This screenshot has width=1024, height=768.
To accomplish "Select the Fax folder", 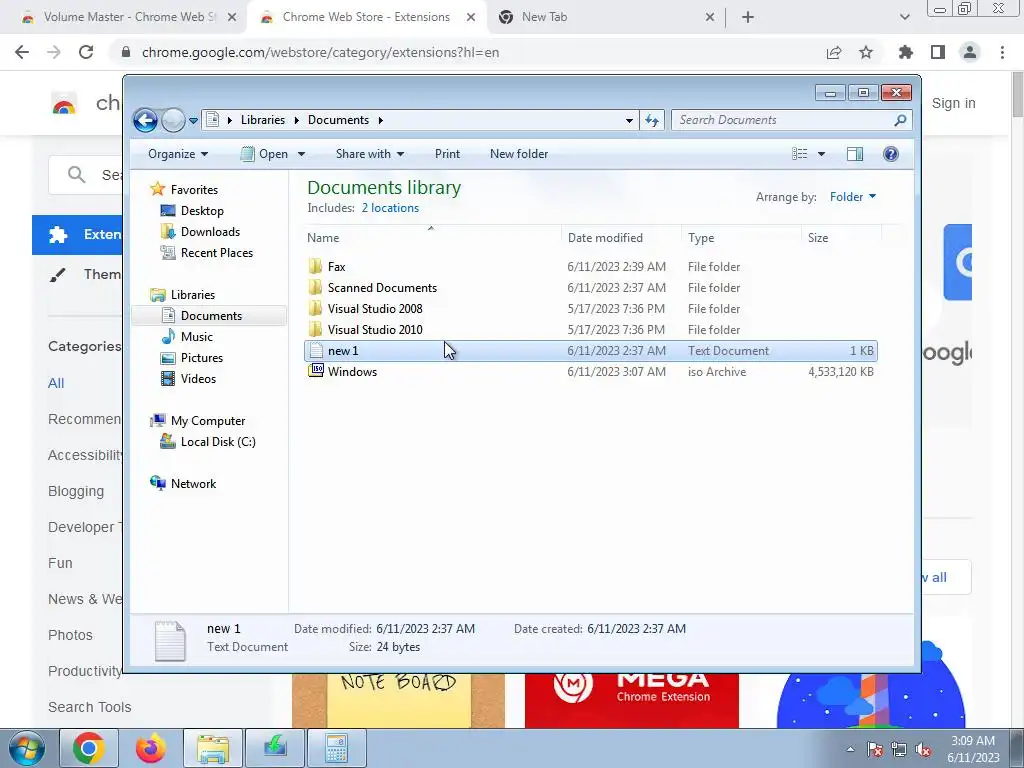I will tap(590, 266).
